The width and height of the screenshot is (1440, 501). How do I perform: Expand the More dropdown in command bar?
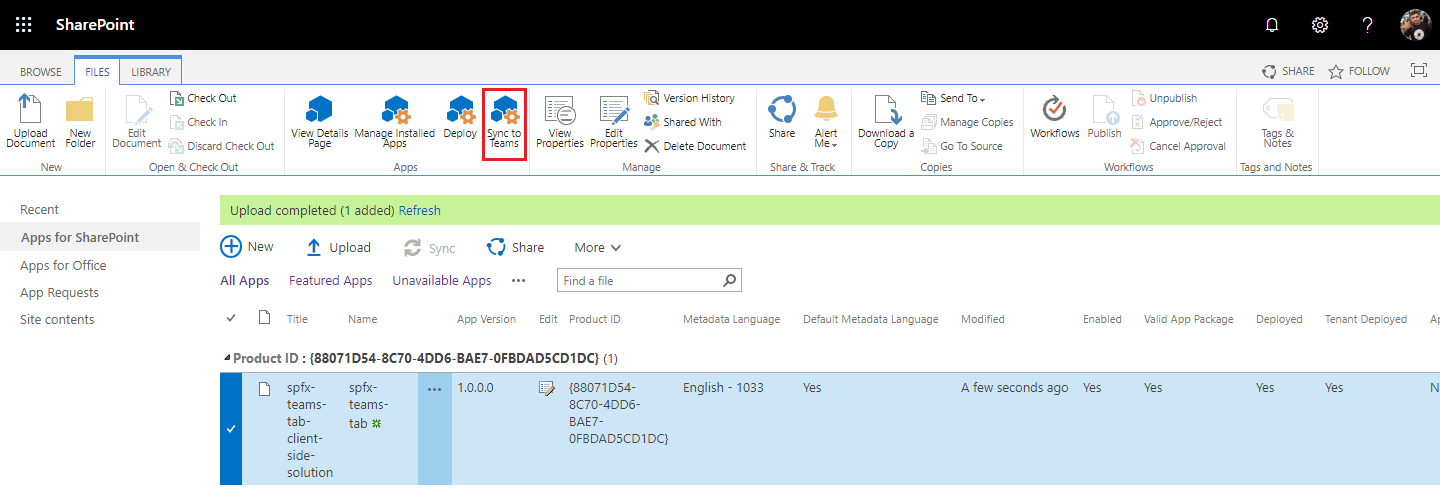[597, 247]
